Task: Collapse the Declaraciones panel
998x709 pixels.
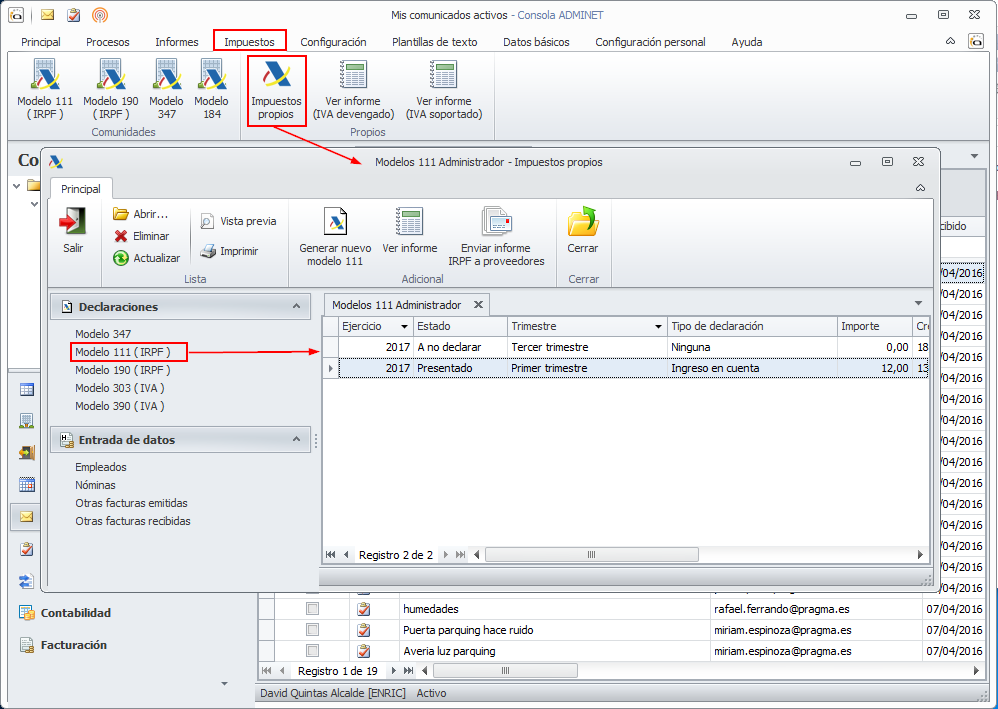Action: pyautogui.click(x=297, y=306)
